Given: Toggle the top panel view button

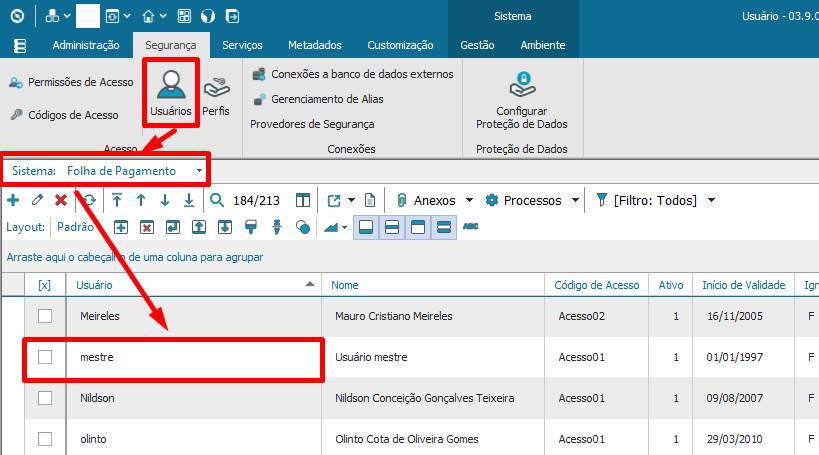Looking at the screenshot, I should click(418, 227).
